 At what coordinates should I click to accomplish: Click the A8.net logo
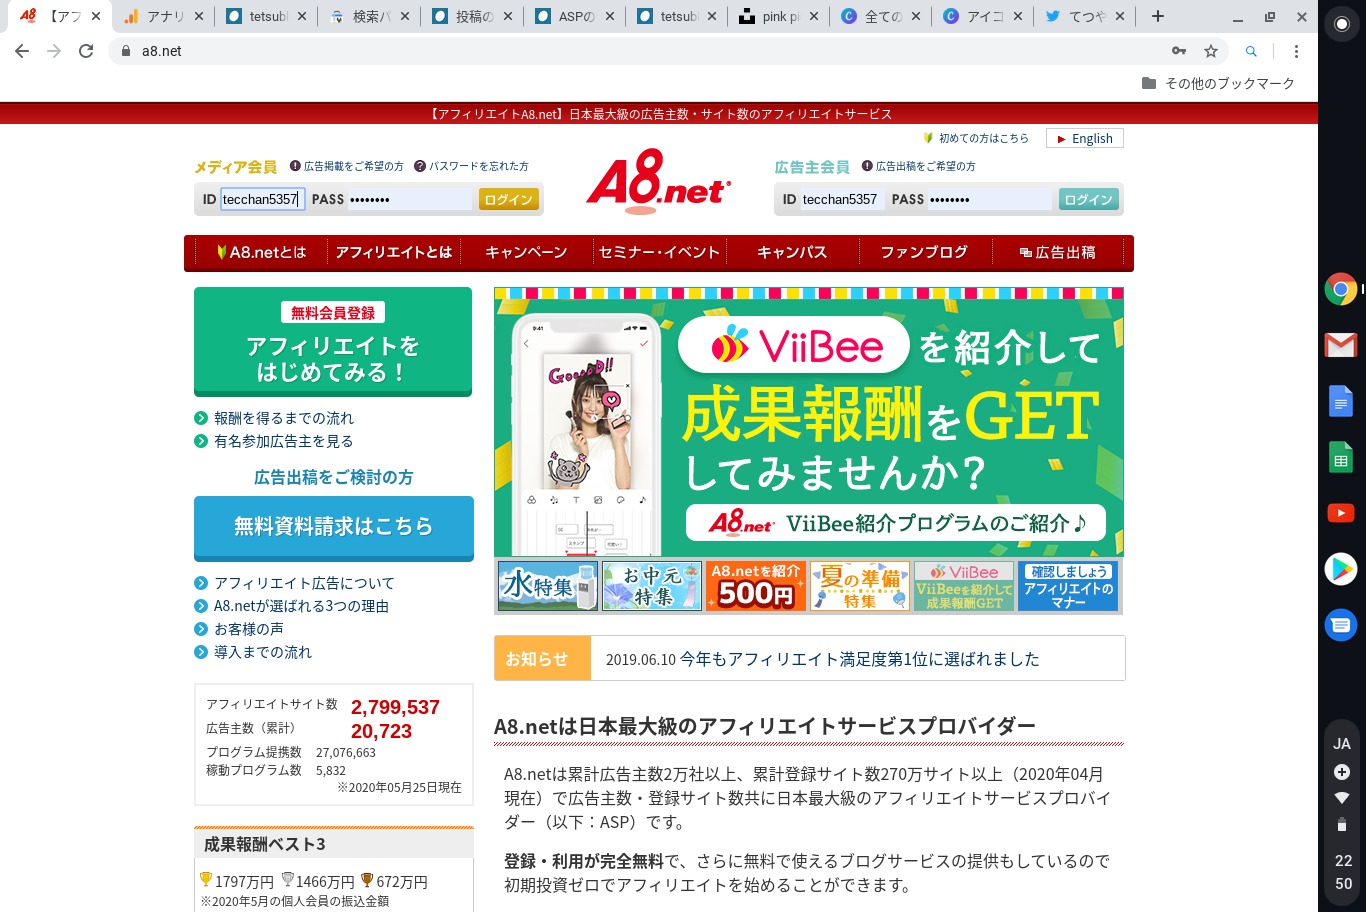tap(658, 183)
